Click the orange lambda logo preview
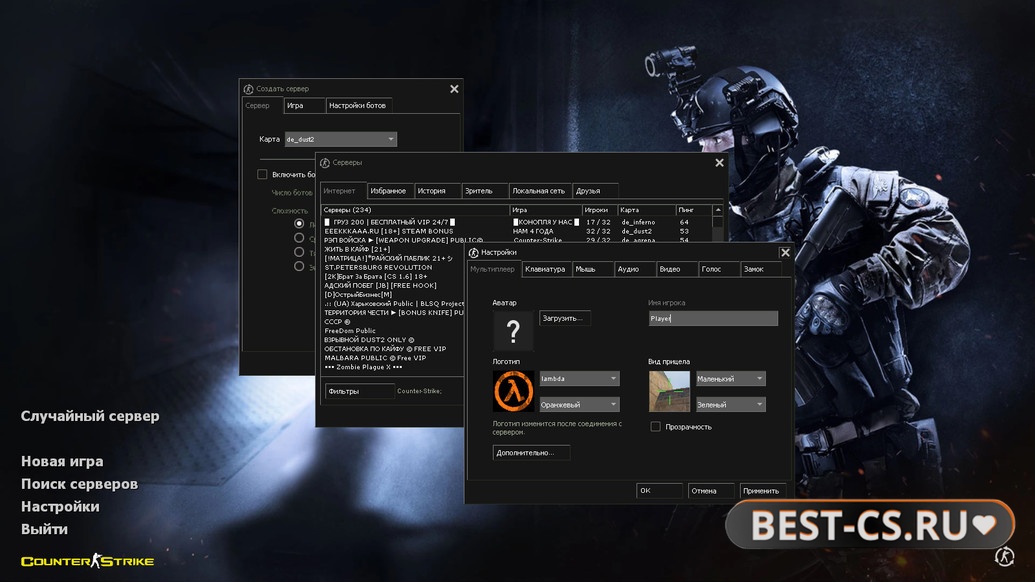 [x=513, y=391]
